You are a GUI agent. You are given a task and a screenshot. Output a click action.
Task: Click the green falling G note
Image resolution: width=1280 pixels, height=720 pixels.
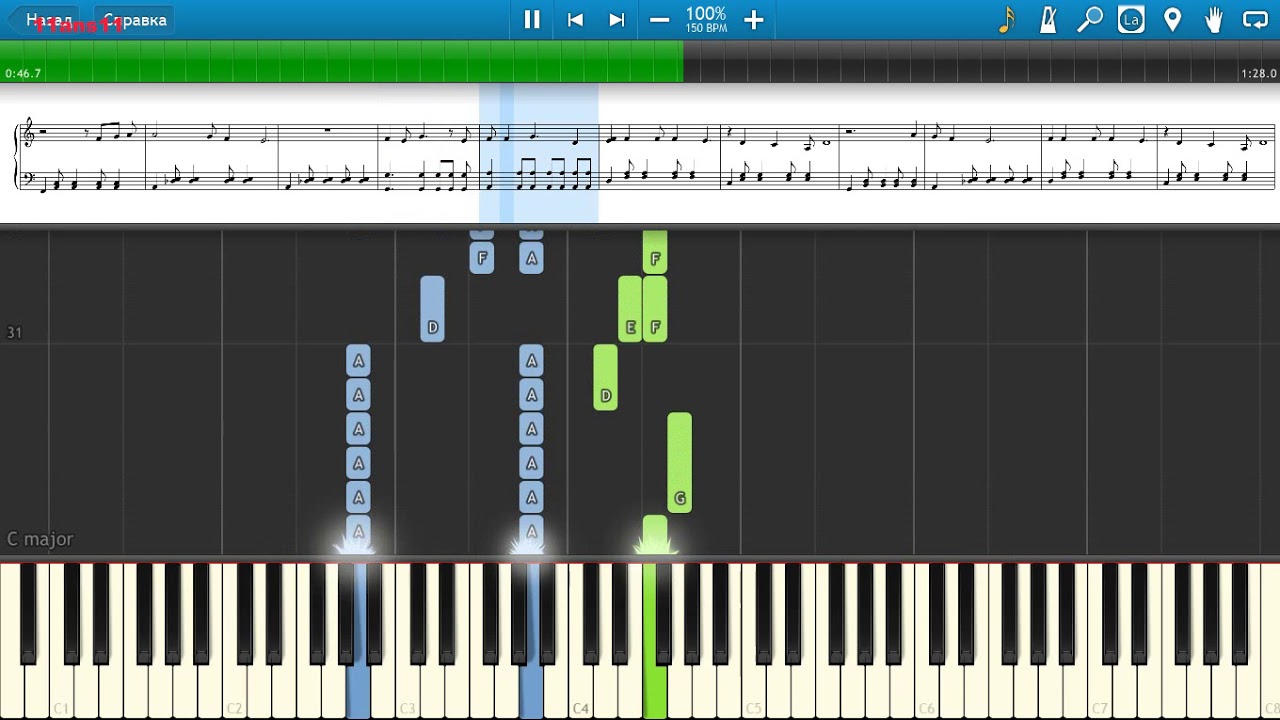[679, 463]
